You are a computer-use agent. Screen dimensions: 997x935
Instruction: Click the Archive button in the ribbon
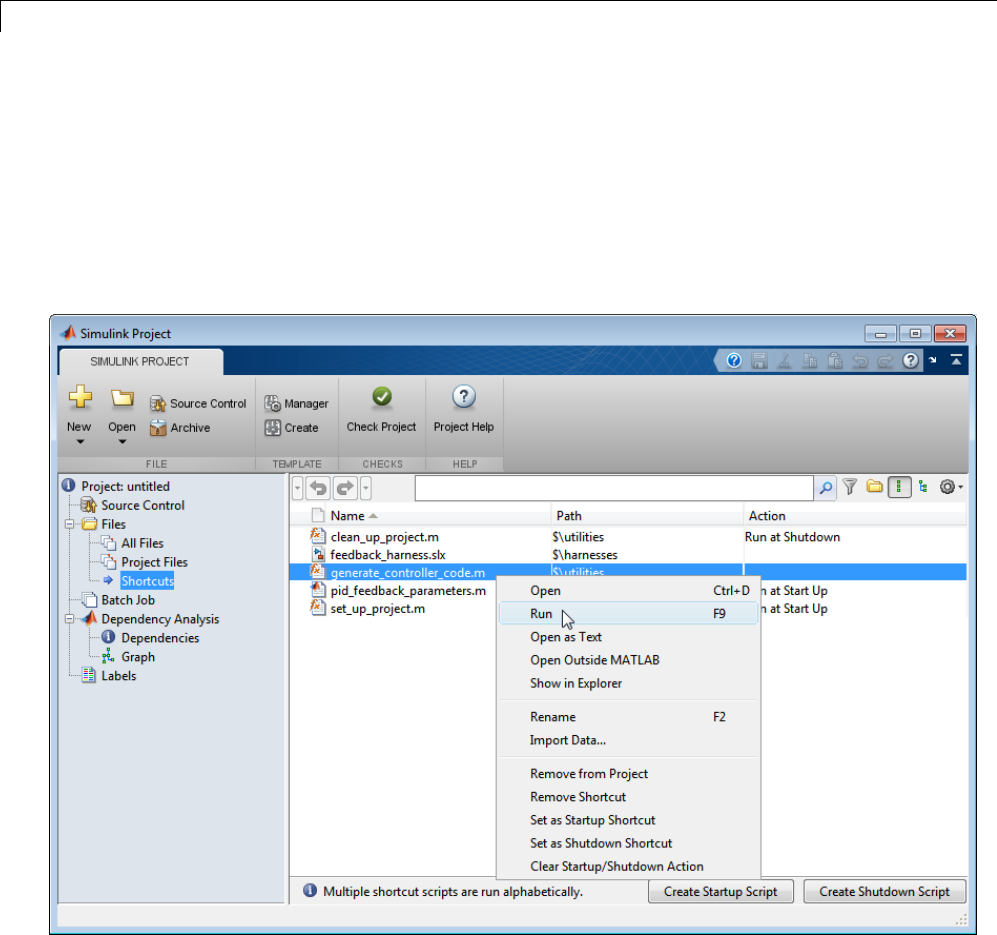pyautogui.click(x=180, y=427)
